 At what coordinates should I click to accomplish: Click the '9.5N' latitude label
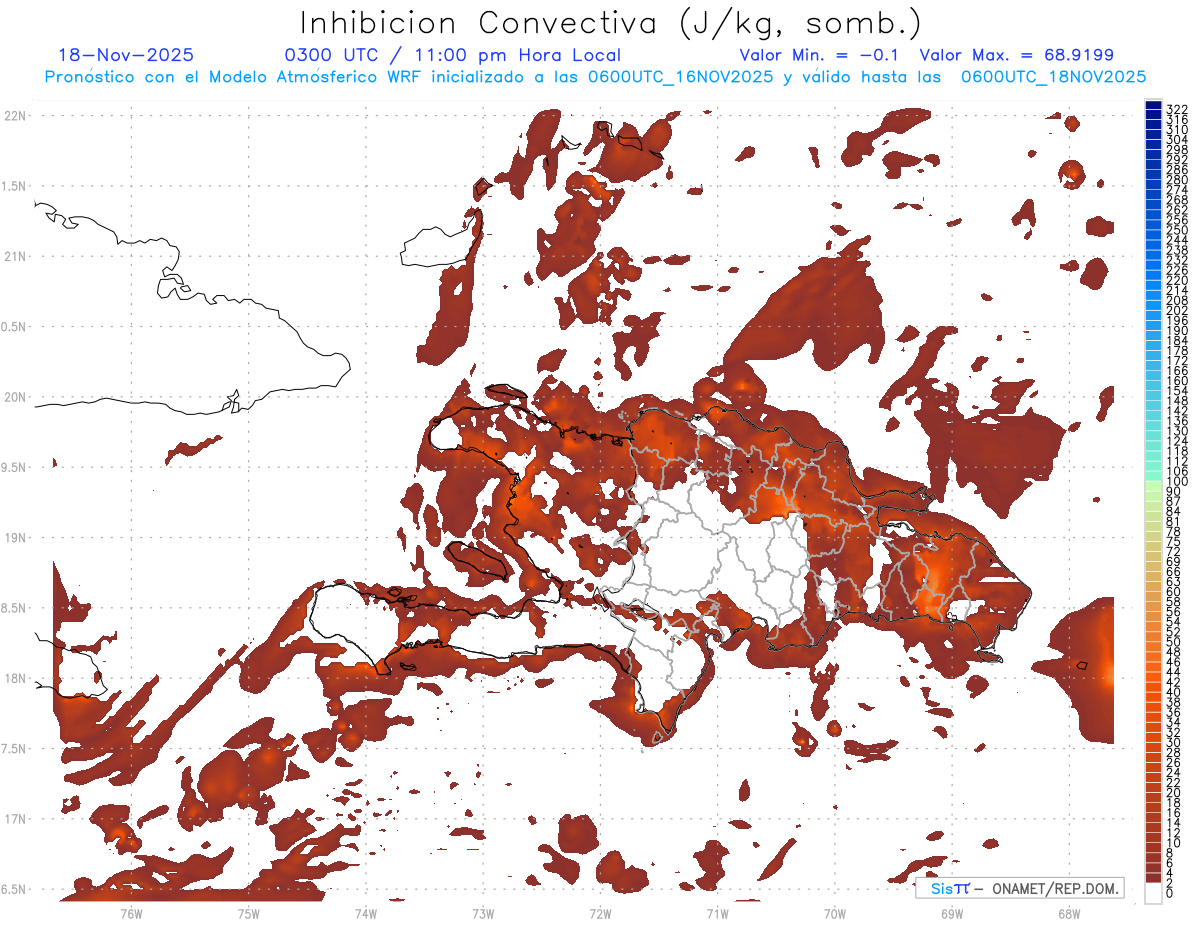(15, 467)
